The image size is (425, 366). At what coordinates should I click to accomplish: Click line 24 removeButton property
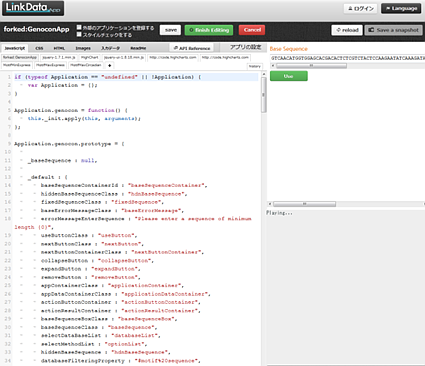point(91,277)
